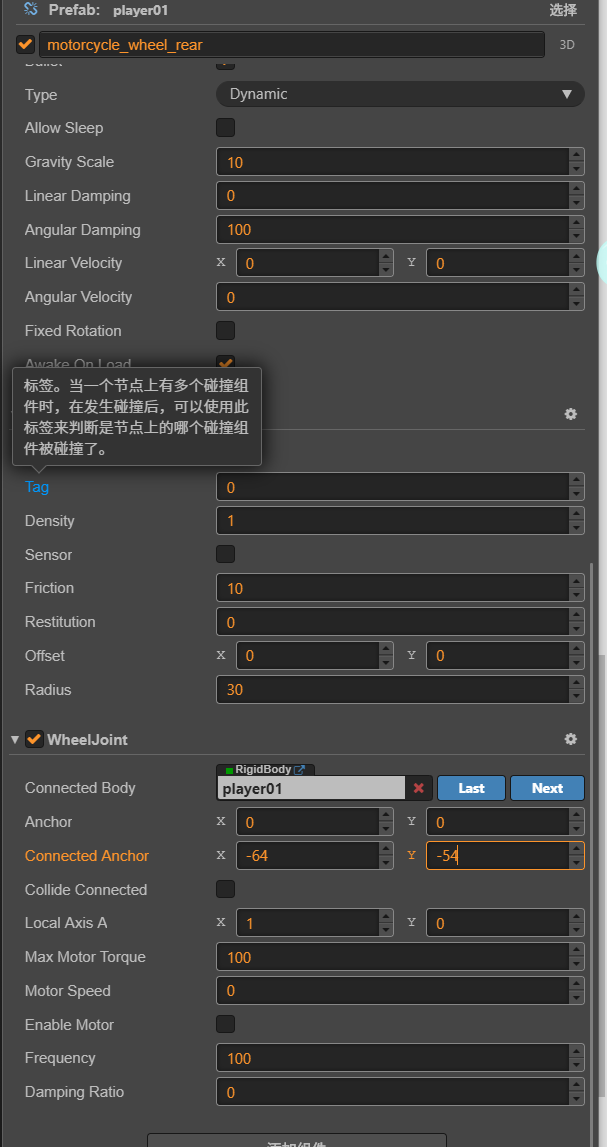Open the Type dropdown set to Dynamic
The width and height of the screenshot is (607, 1147).
(400, 94)
